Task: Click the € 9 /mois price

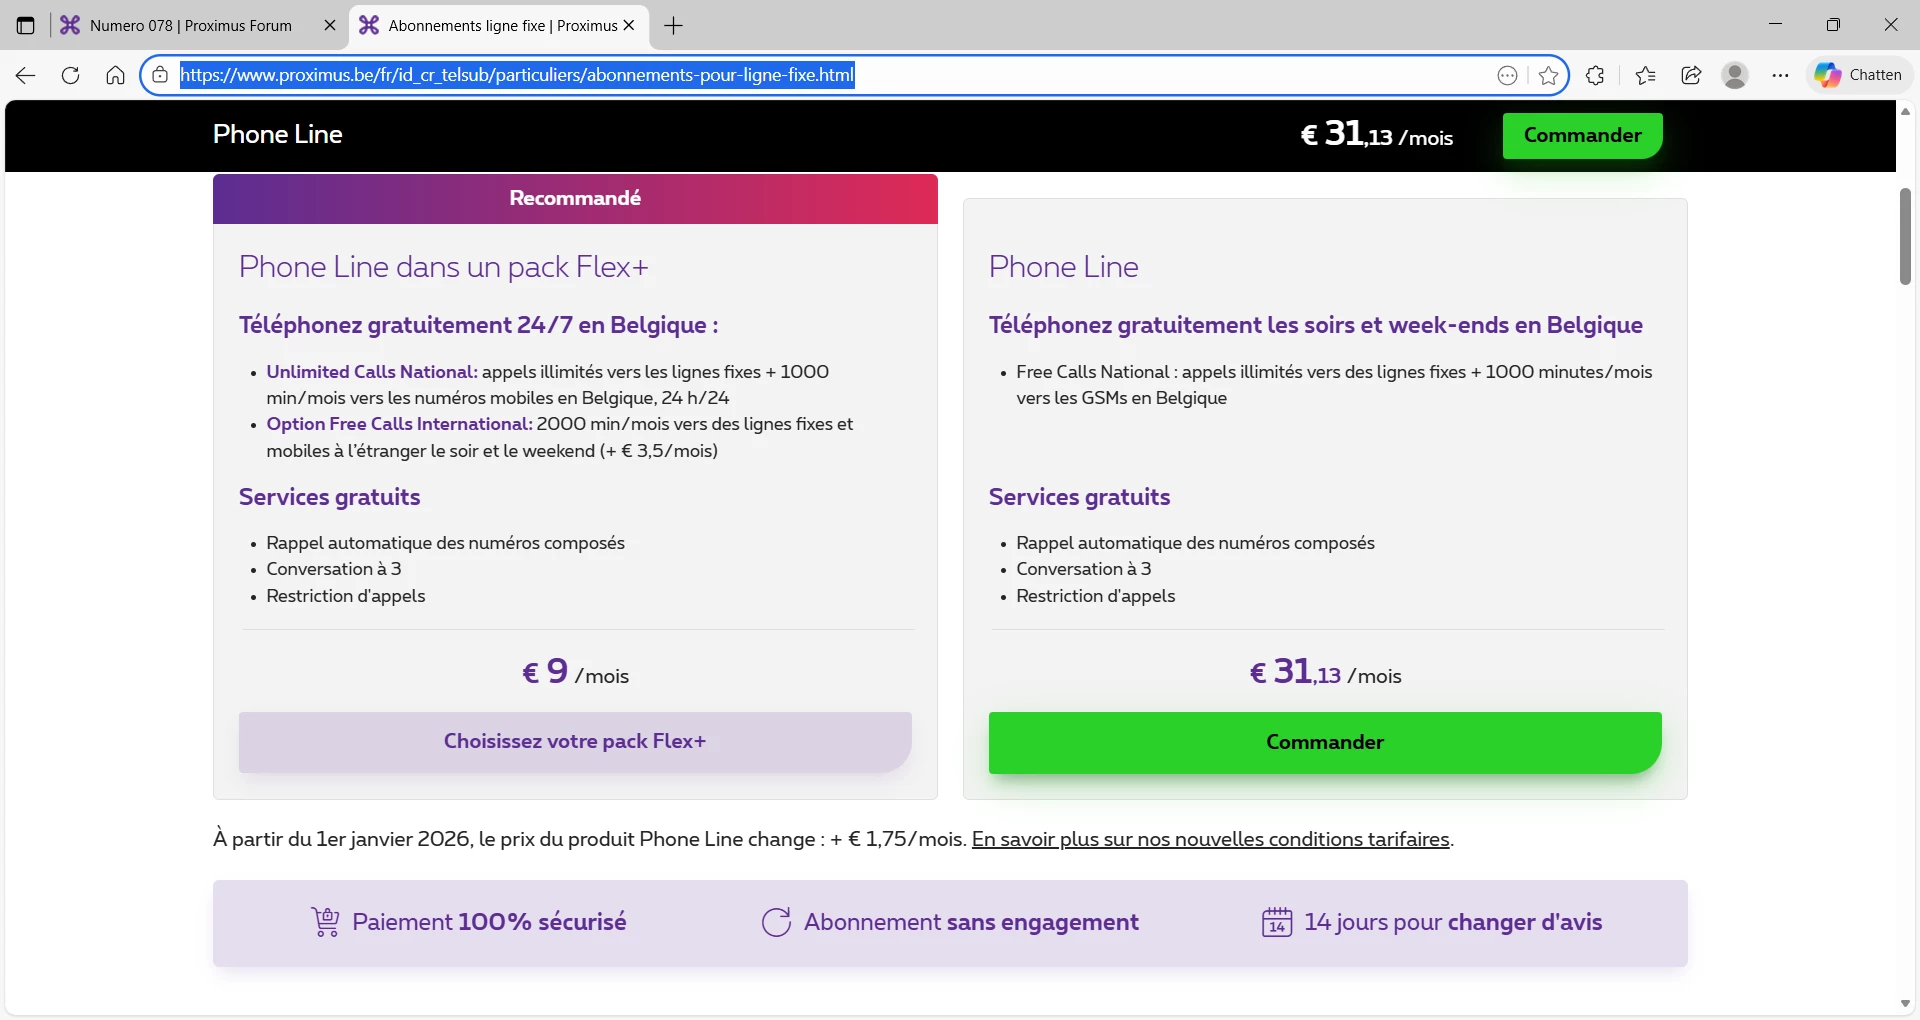Action: pyautogui.click(x=575, y=672)
